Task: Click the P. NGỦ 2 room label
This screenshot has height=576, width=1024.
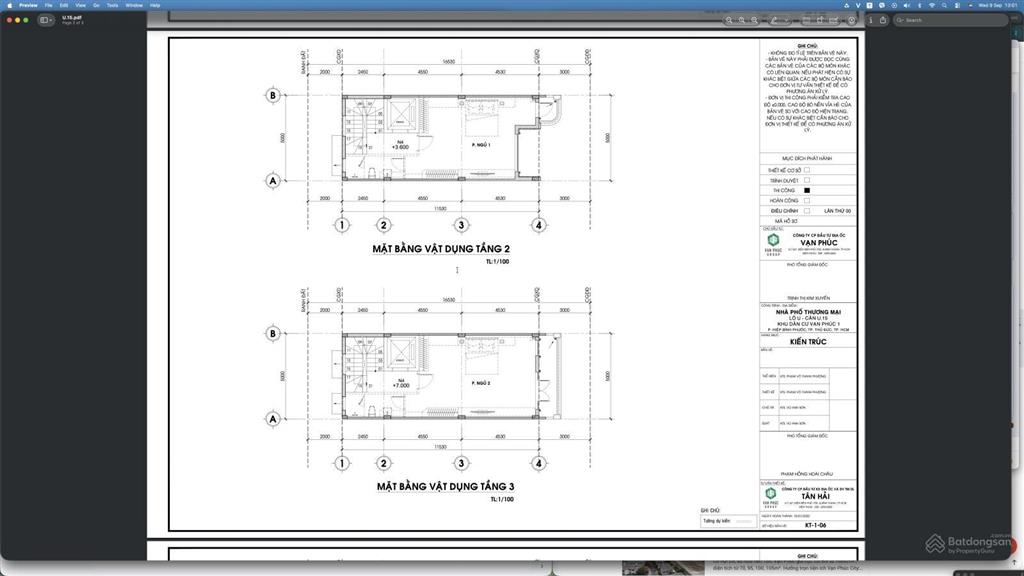Action: tap(481, 383)
